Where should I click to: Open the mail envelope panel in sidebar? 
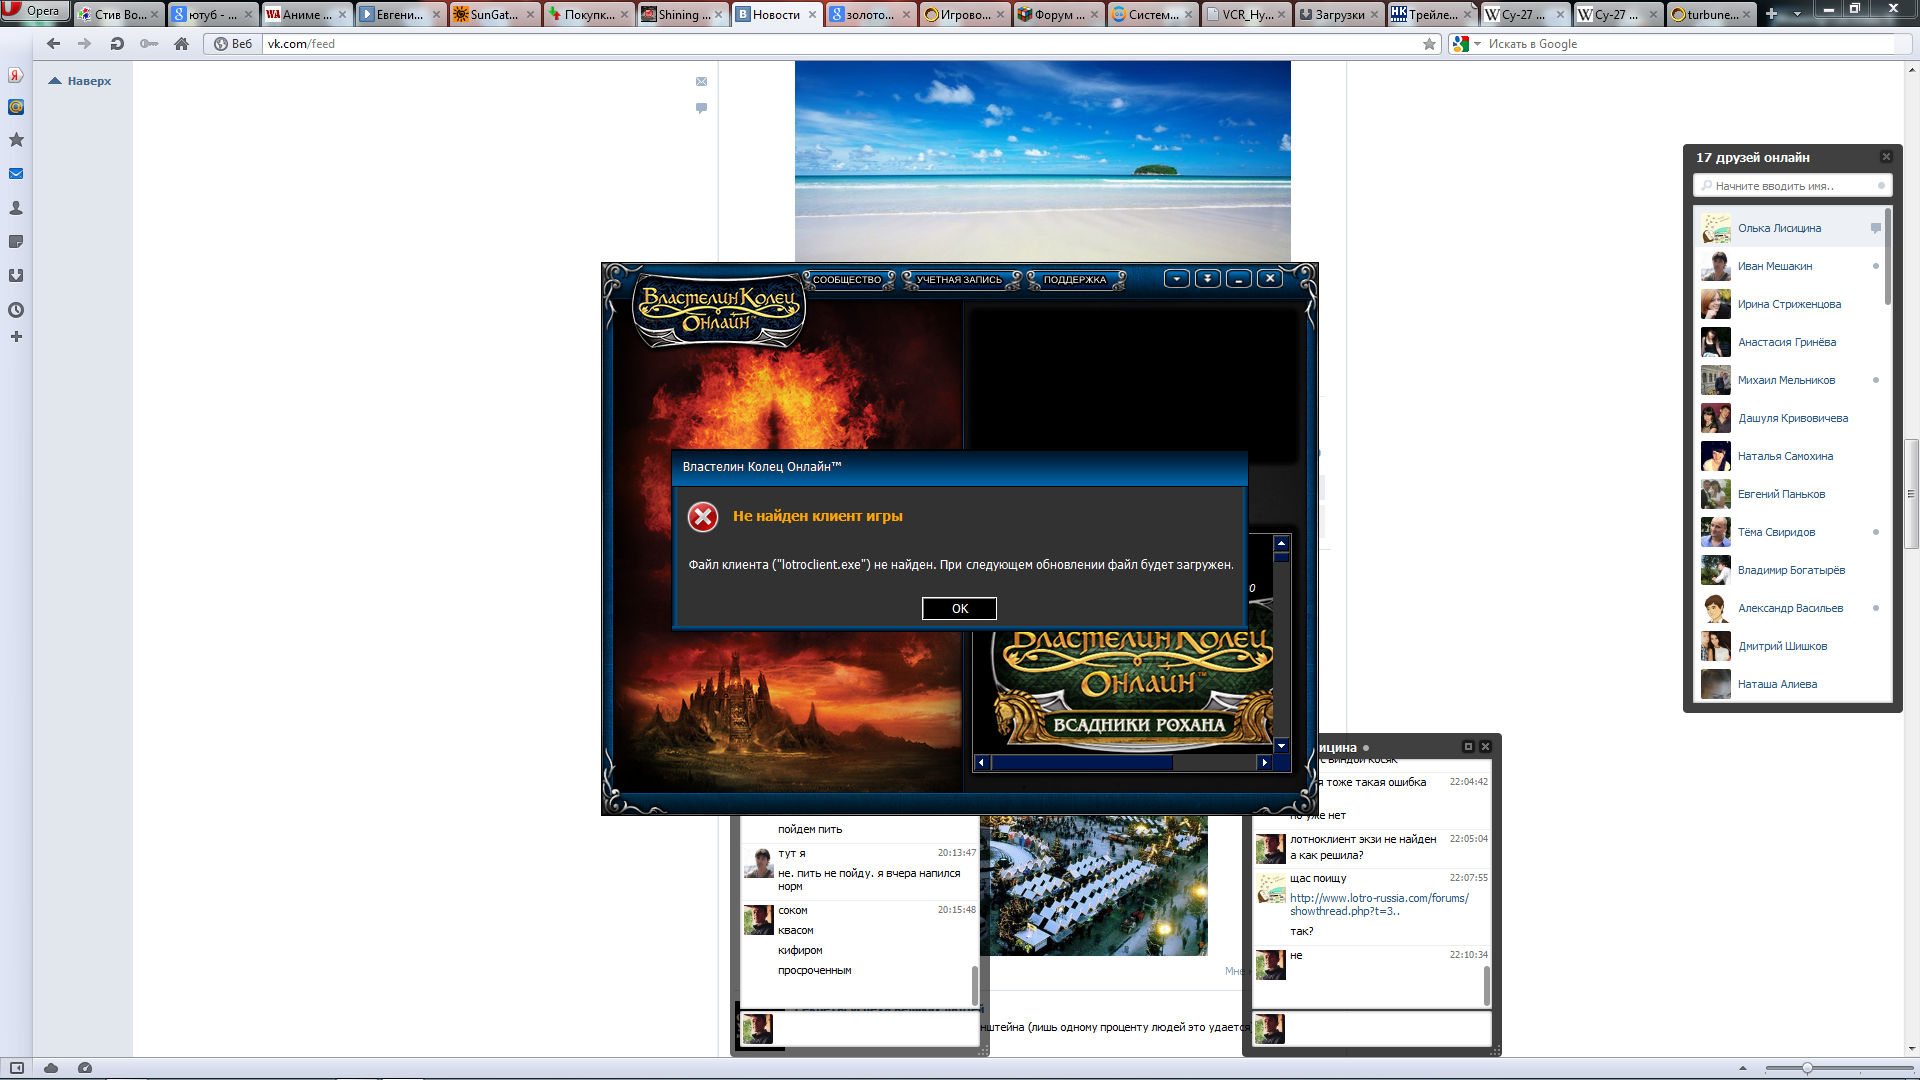point(16,174)
